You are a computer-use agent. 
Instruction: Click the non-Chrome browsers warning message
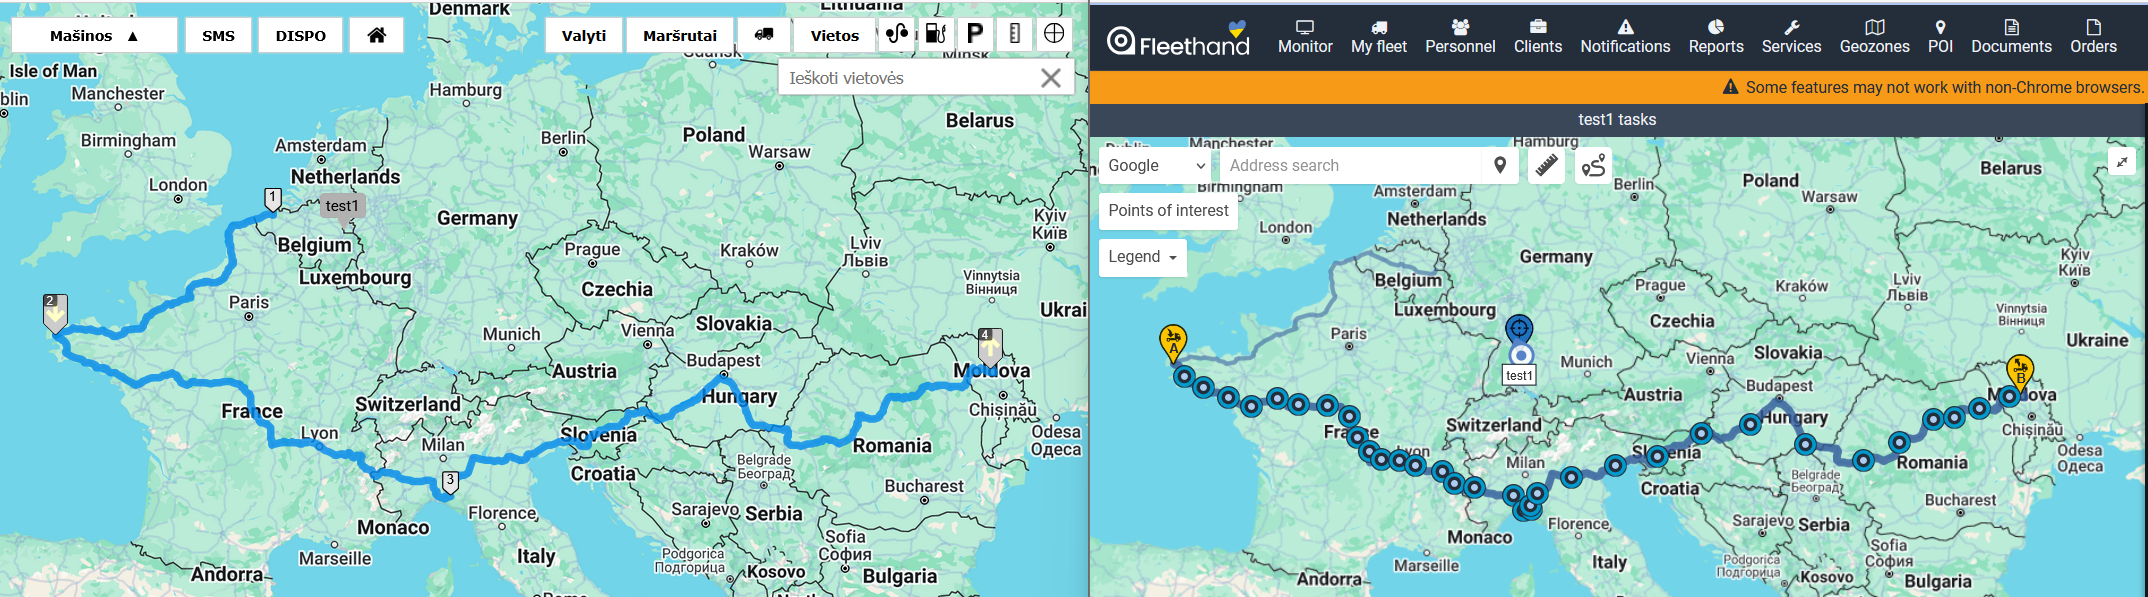click(1933, 87)
